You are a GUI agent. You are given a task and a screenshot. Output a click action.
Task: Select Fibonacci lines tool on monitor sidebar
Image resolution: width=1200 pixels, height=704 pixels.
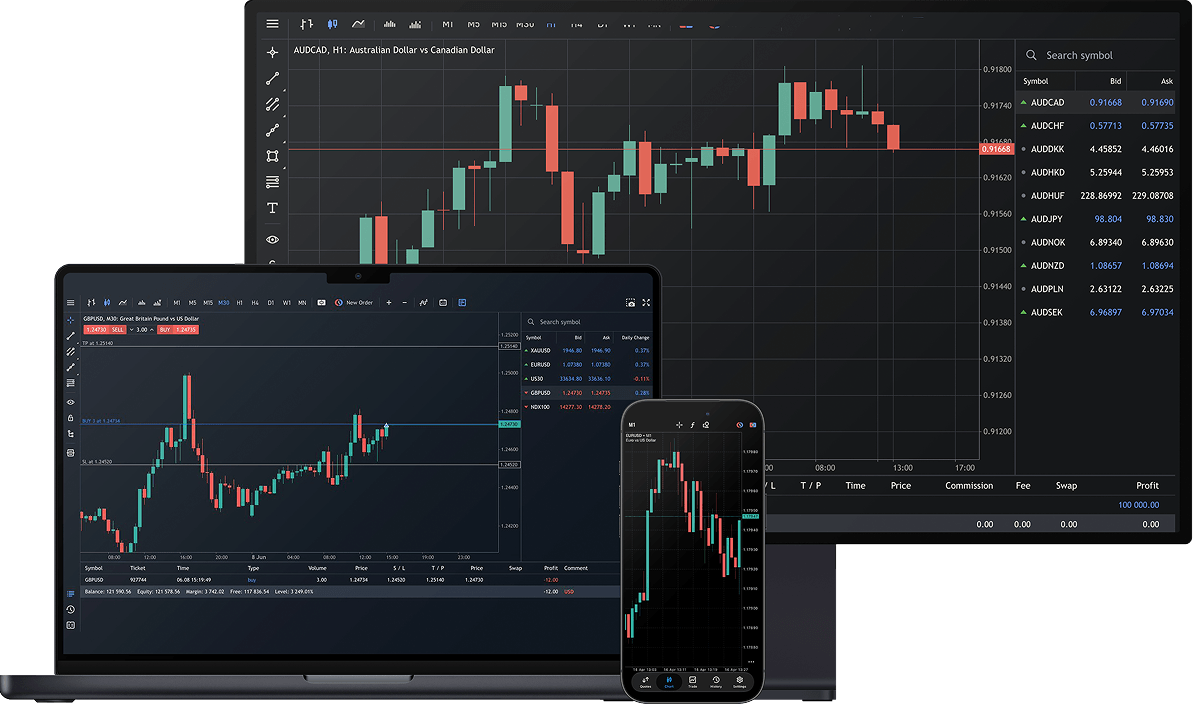pyautogui.click(x=272, y=182)
